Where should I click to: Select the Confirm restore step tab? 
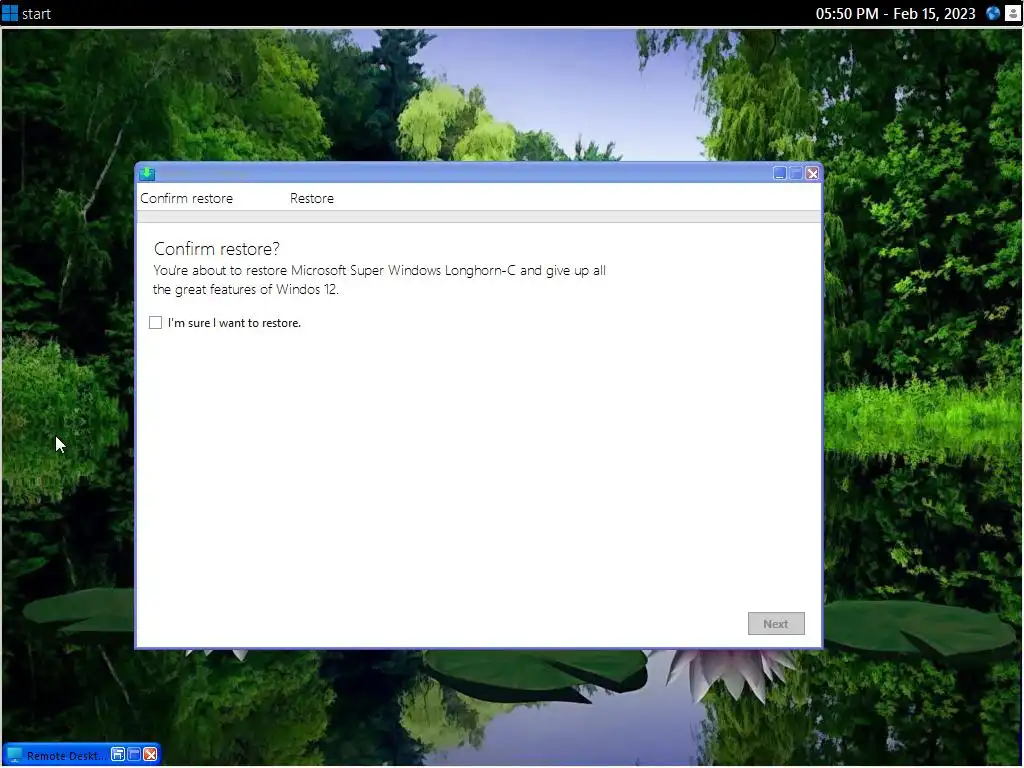click(x=186, y=199)
